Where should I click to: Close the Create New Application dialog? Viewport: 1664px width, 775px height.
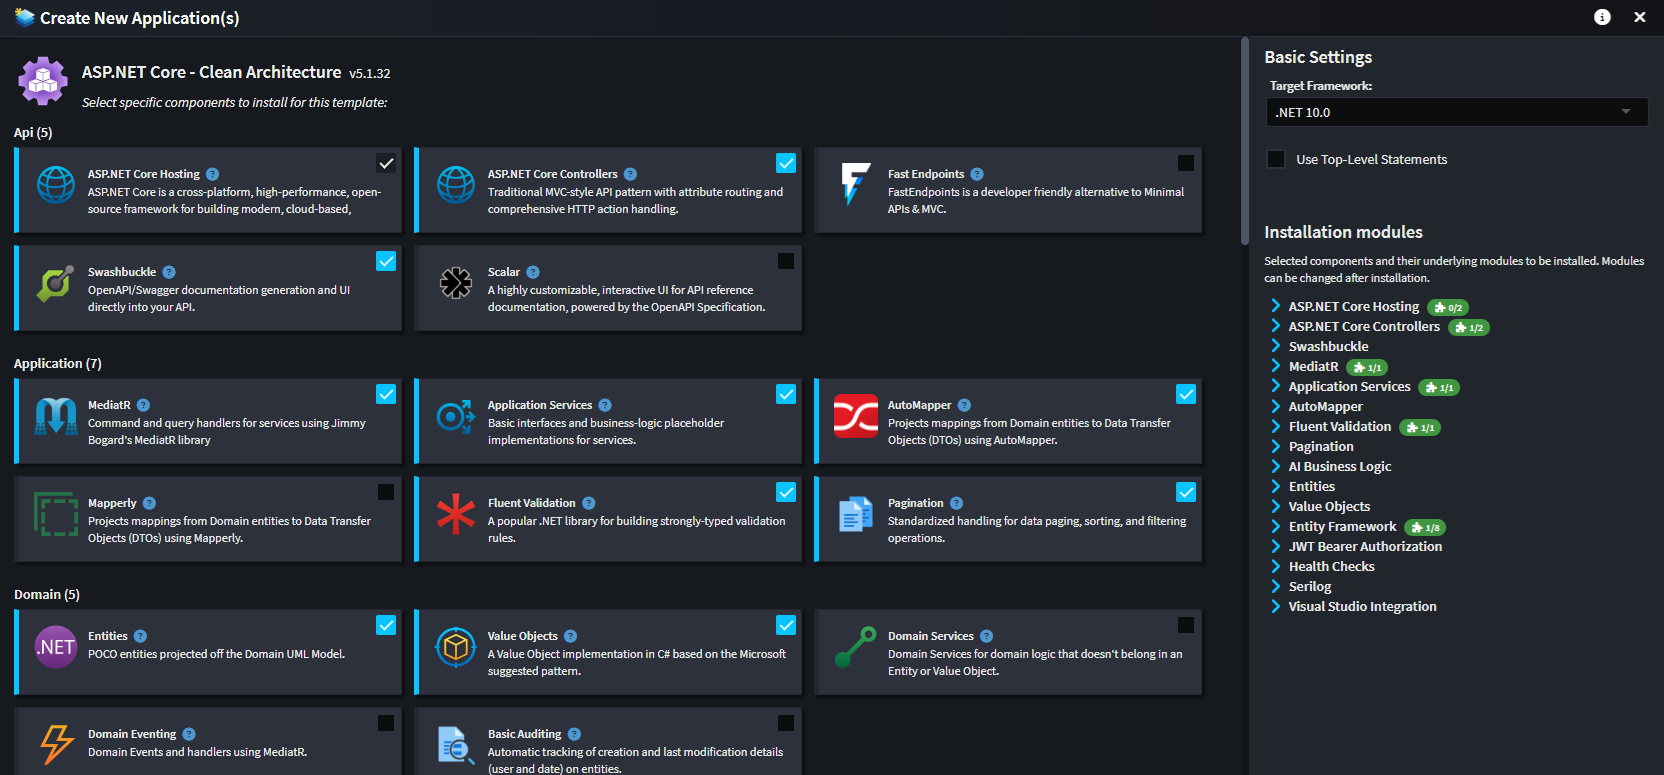point(1640,17)
